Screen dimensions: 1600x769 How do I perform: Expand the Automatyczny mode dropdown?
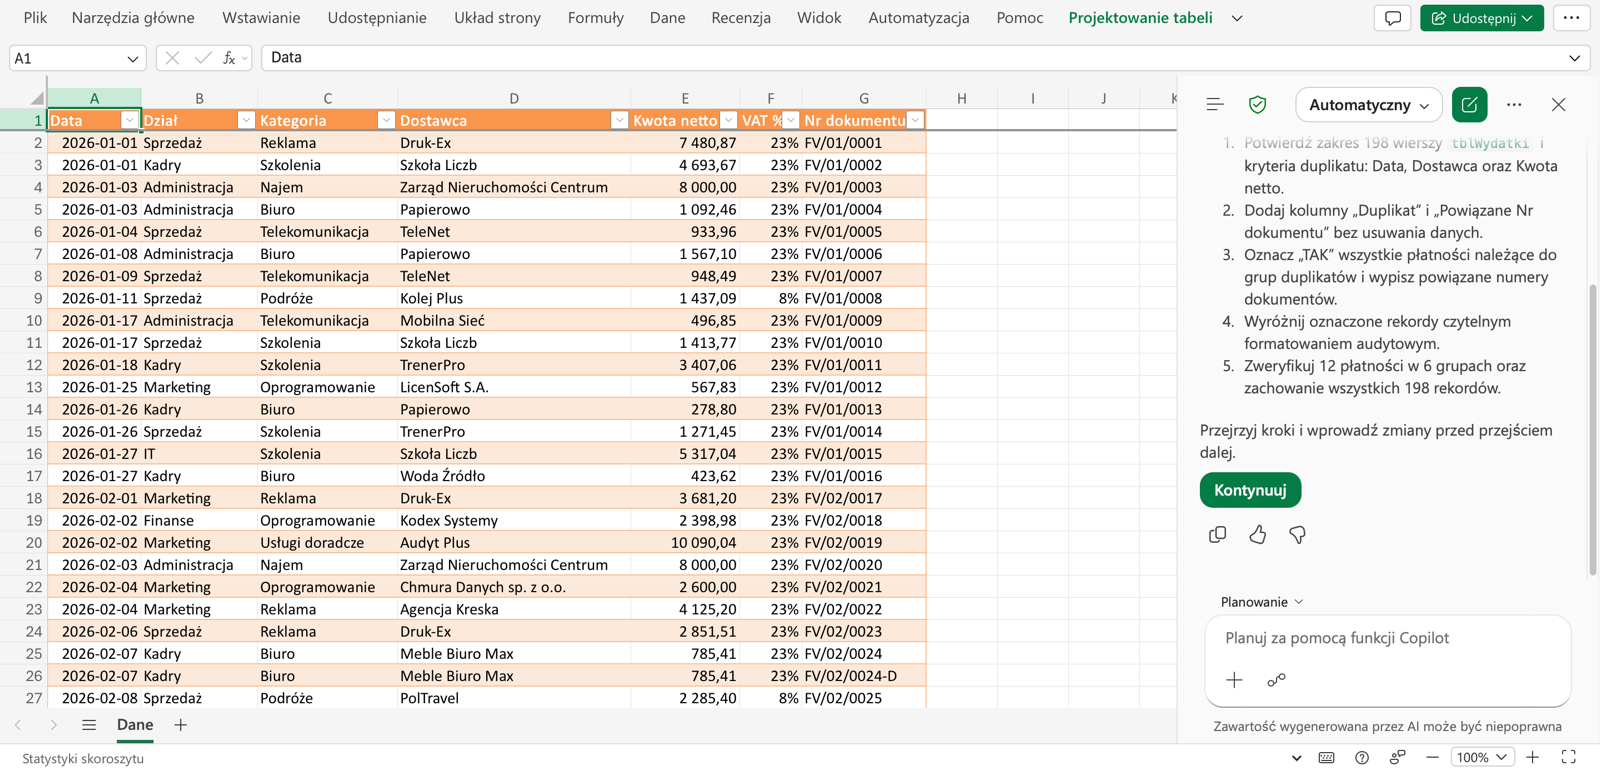[x=1368, y=104]
